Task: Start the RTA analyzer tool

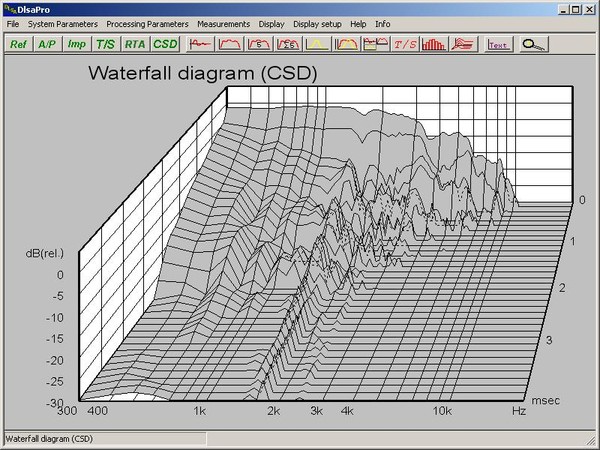Action: (x=135, y=44)
